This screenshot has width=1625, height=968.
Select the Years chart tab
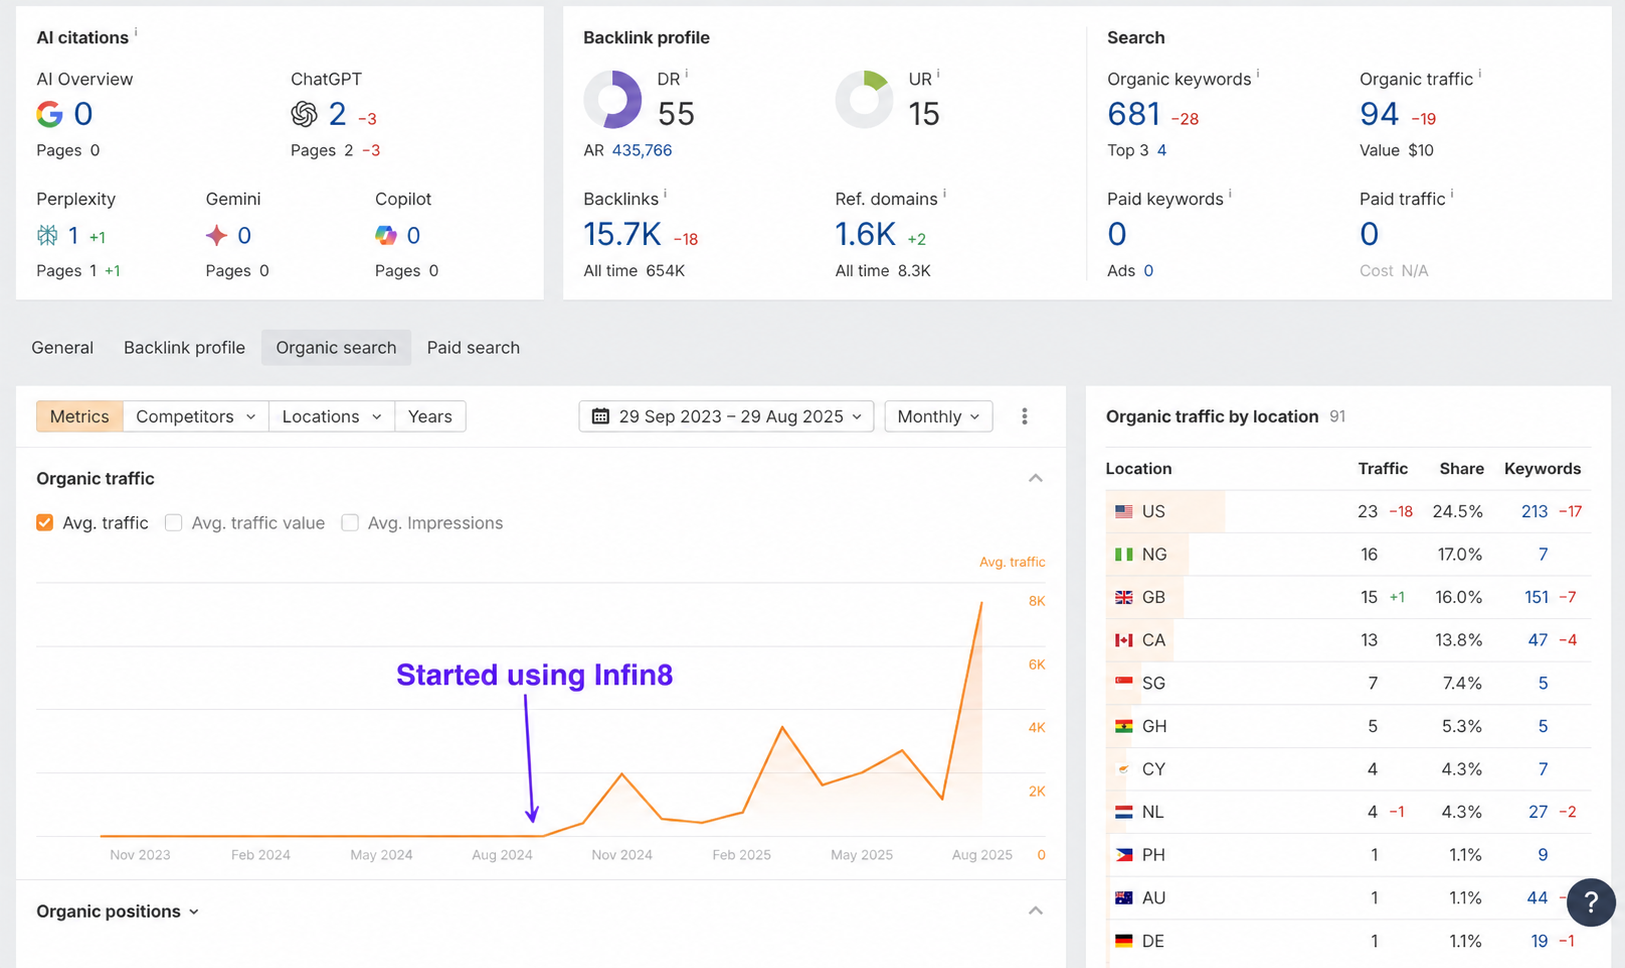(x=430, y=416)
